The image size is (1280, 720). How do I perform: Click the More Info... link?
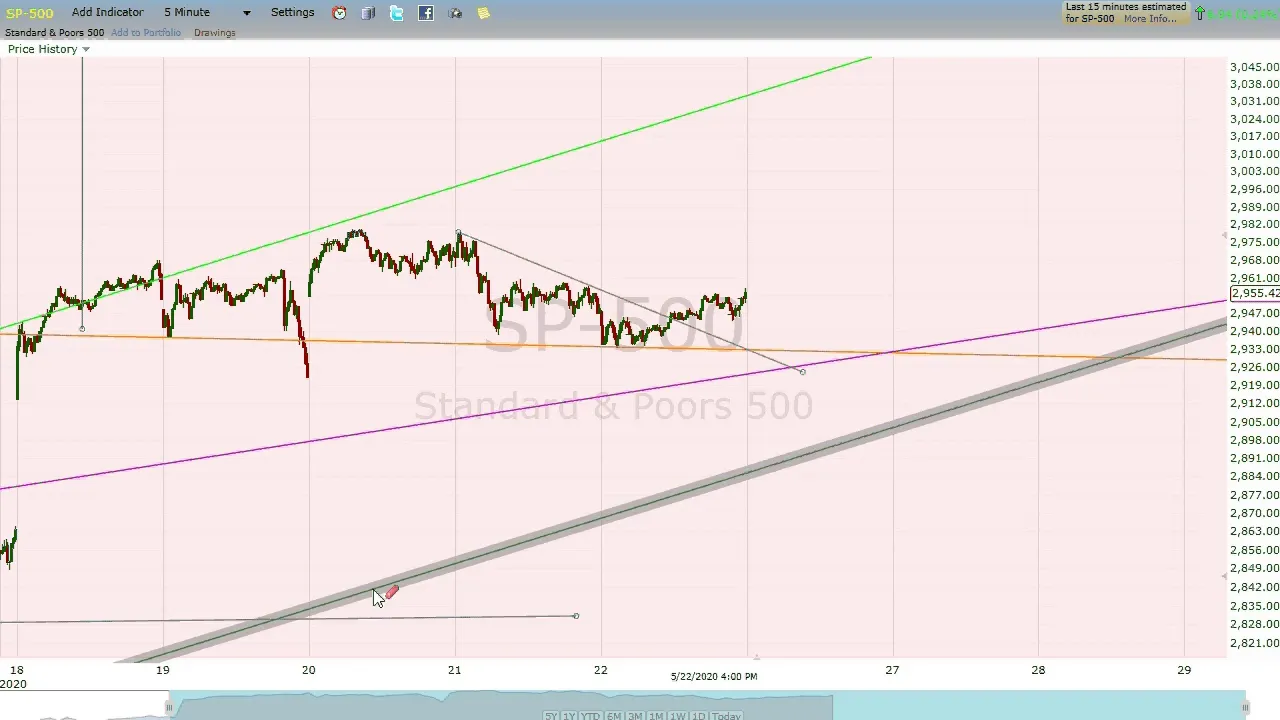point(1150,19)
